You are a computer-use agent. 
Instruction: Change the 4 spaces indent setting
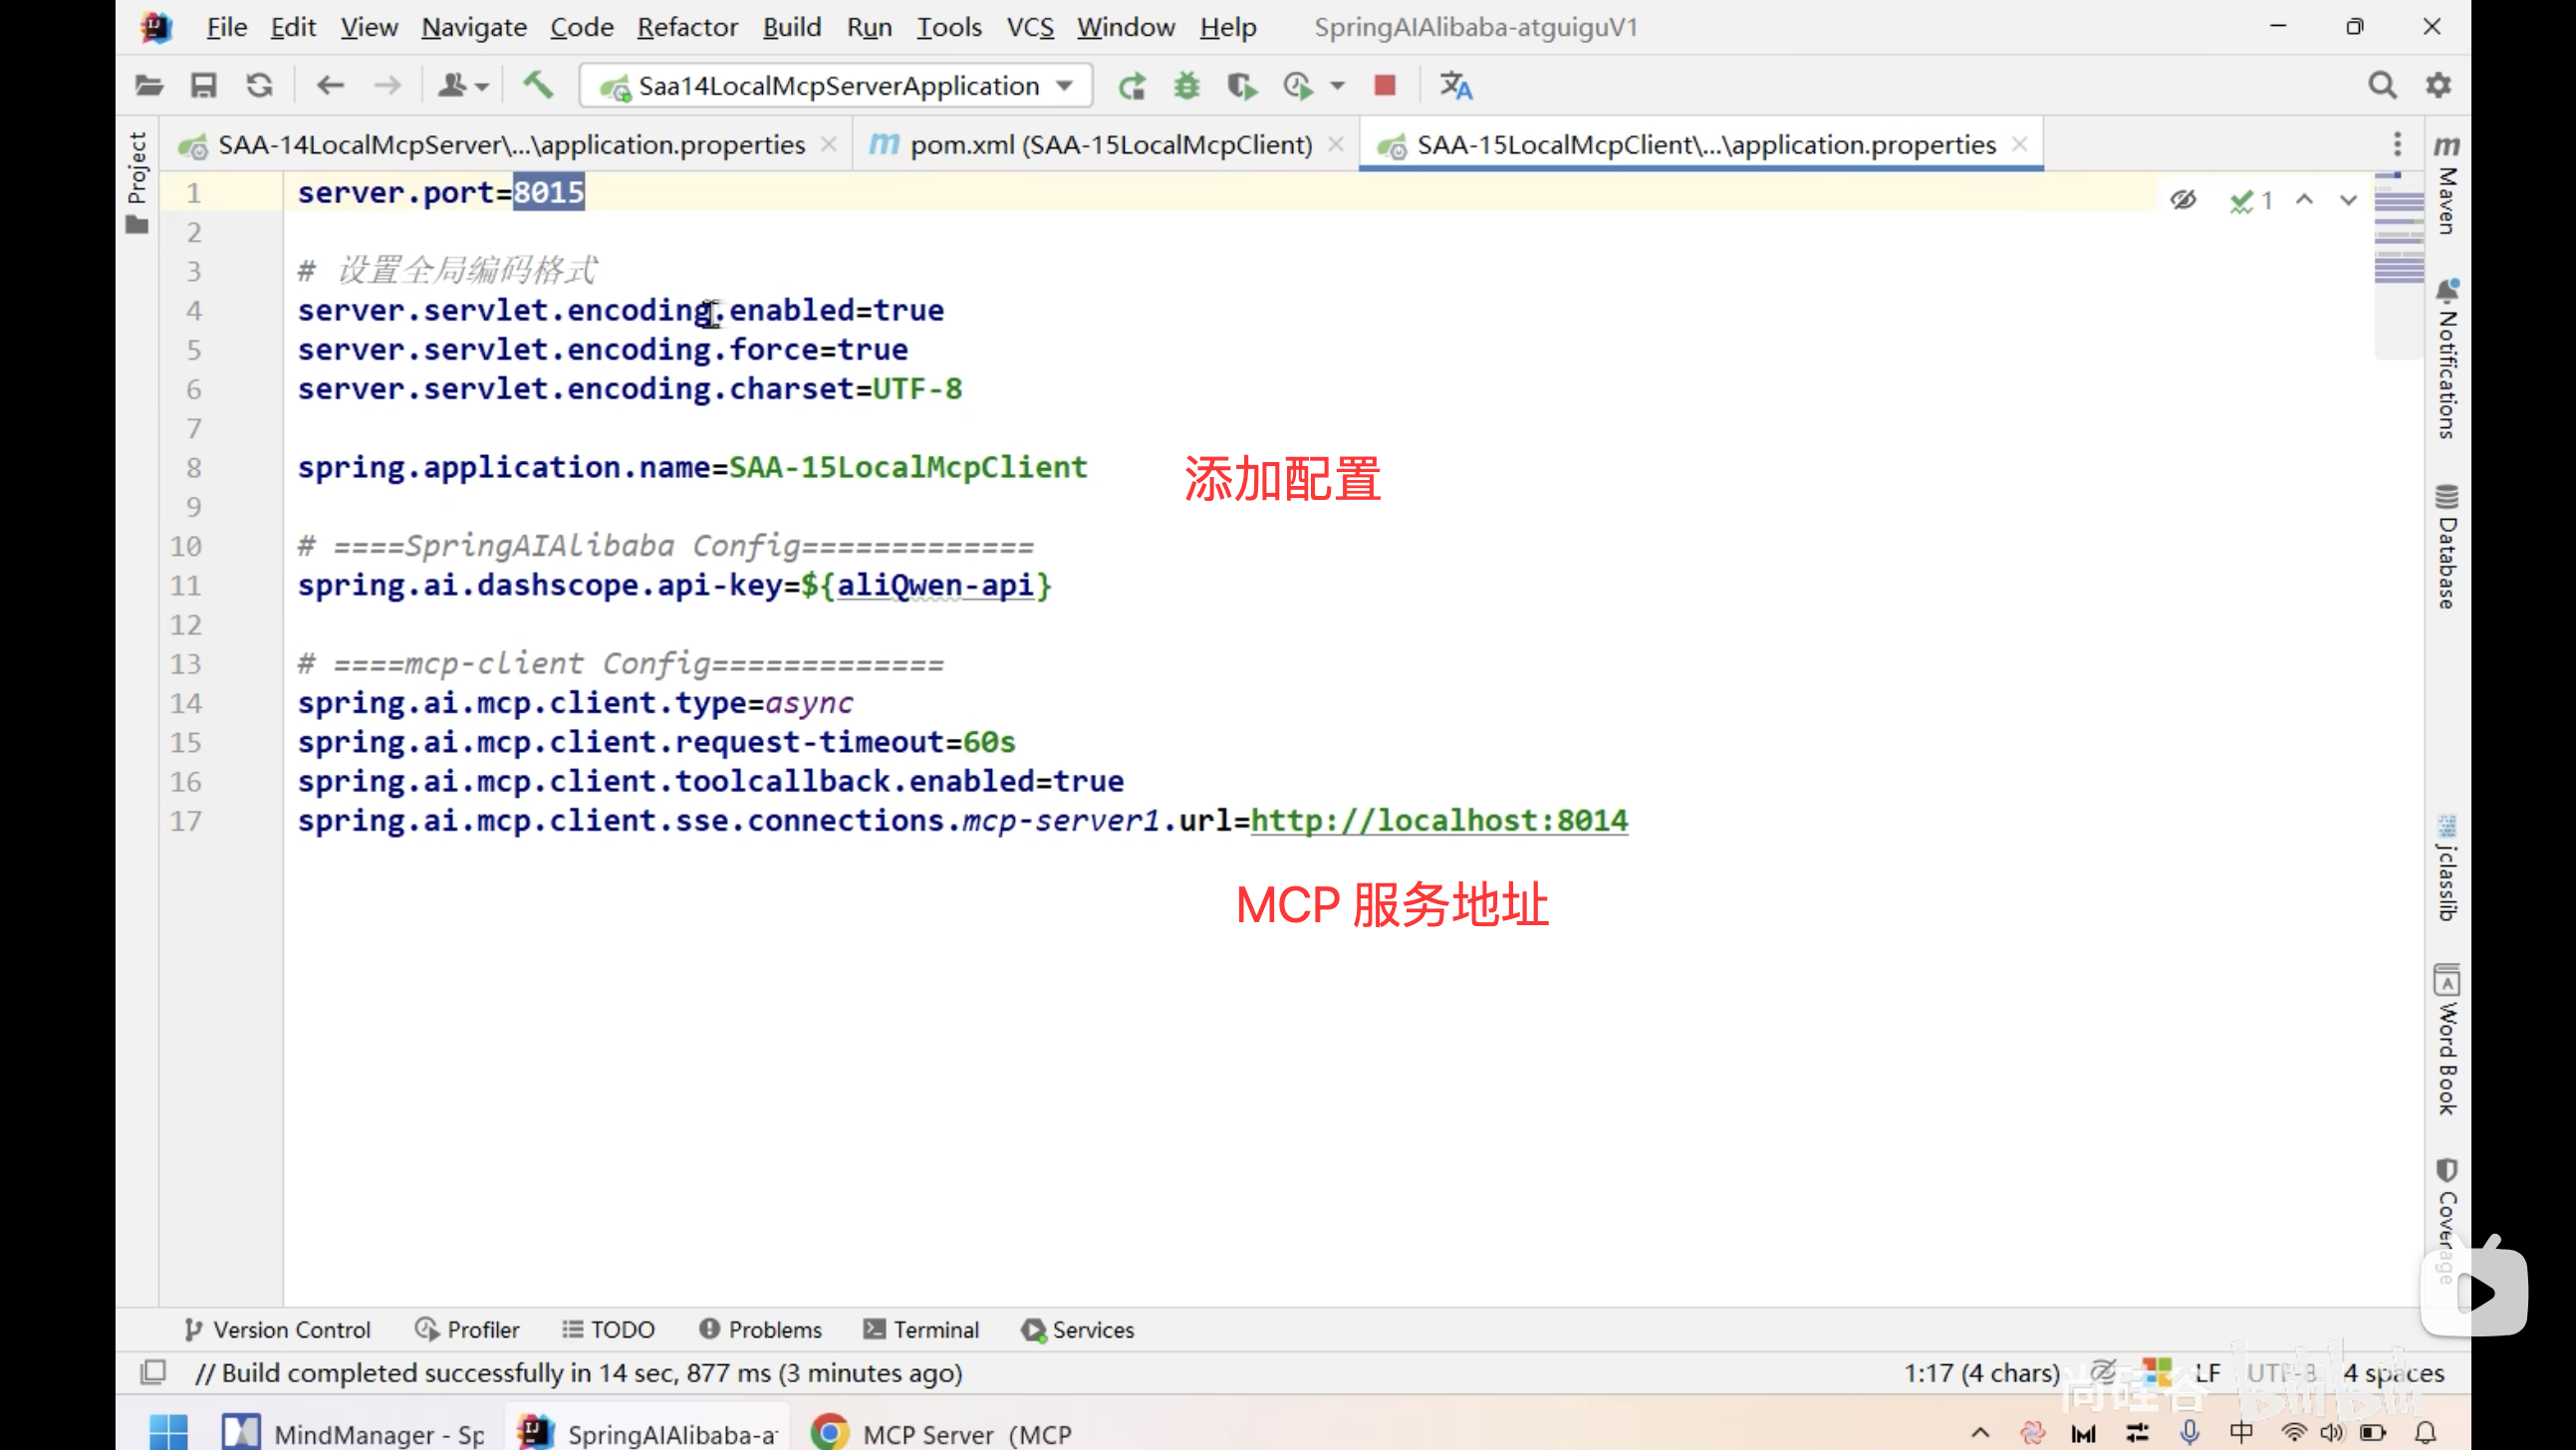tap(2394, 1372)
